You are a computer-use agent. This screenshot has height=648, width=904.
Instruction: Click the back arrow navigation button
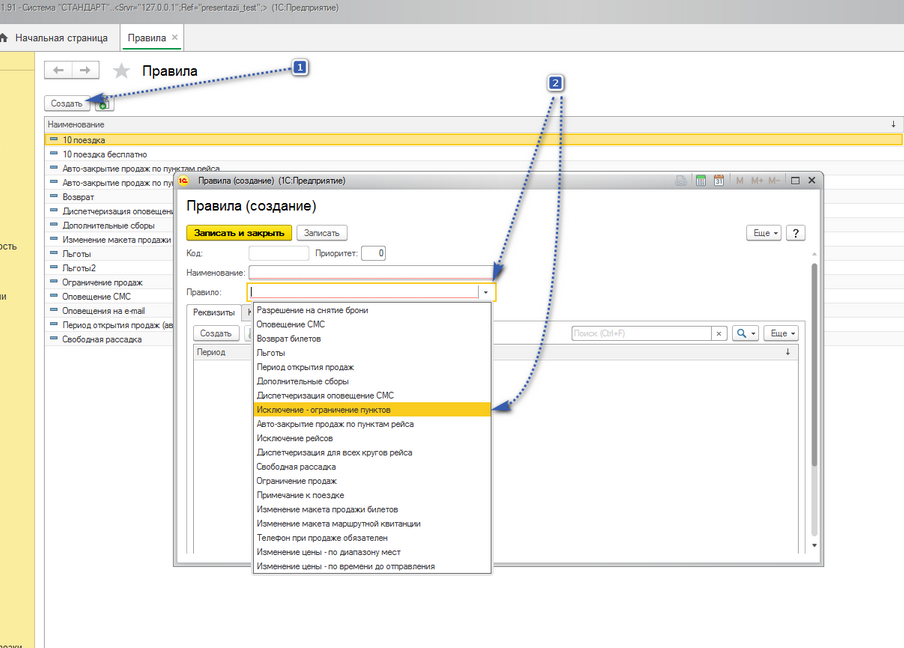[x=59, y=70]
